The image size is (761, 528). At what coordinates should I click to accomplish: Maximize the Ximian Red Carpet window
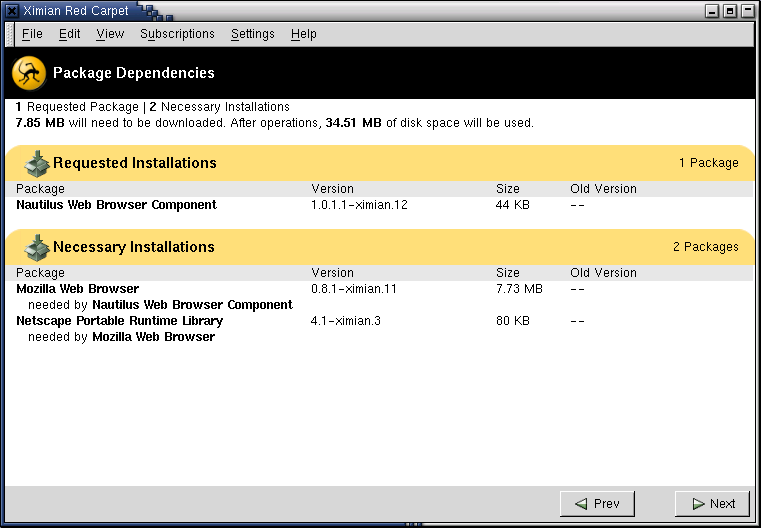[x=730, y=11]
